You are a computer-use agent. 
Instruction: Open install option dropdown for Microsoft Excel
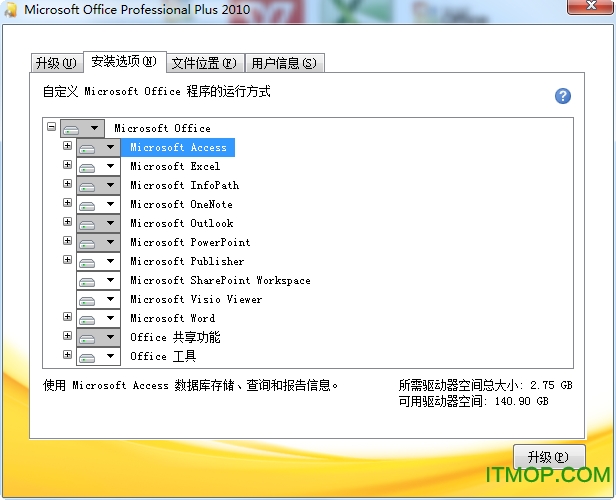coord(98,167)
